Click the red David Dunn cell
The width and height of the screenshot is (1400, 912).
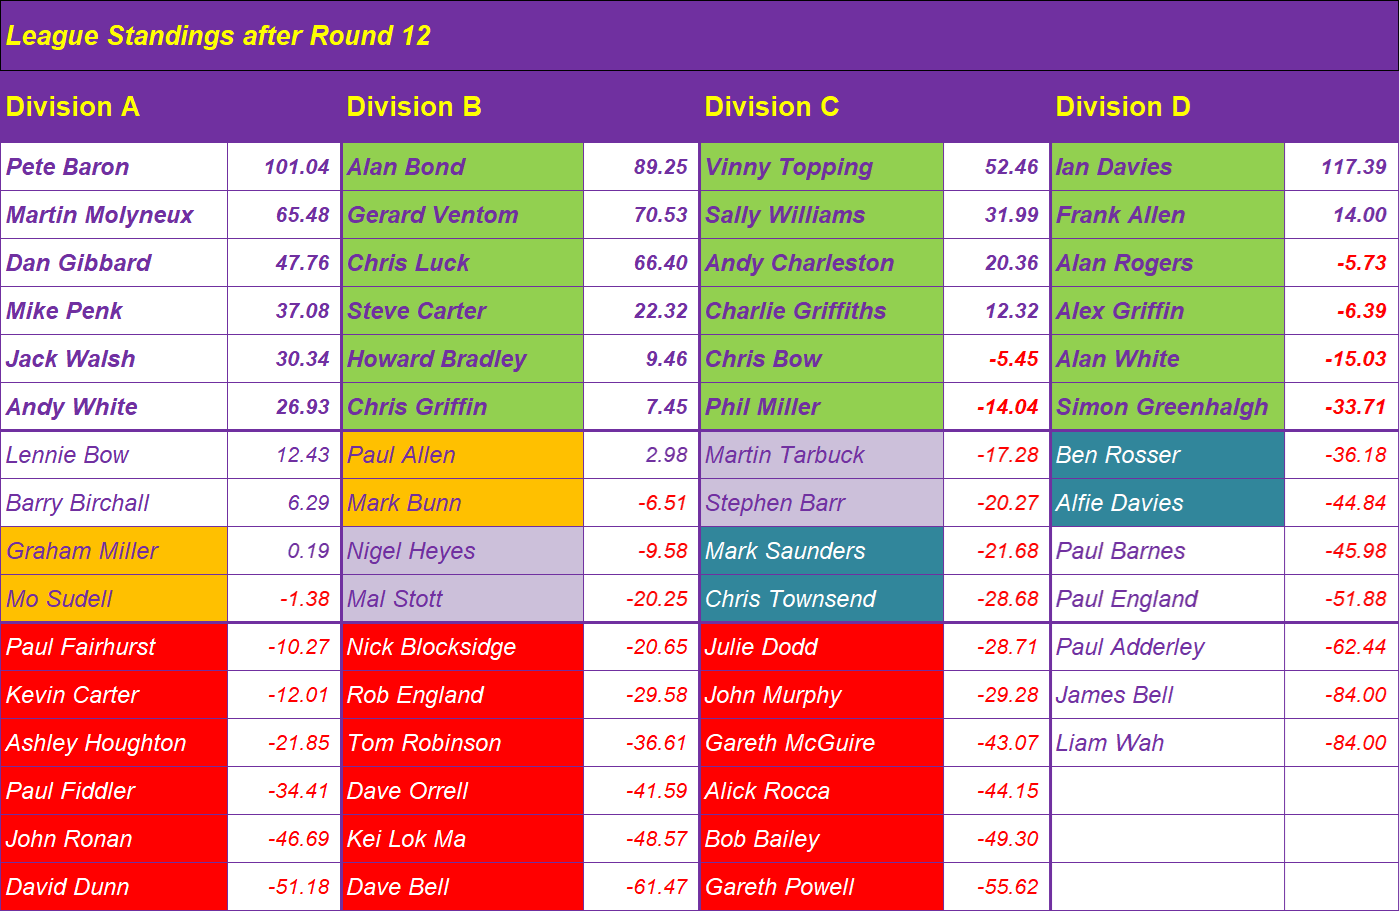[x=114, y=887]
